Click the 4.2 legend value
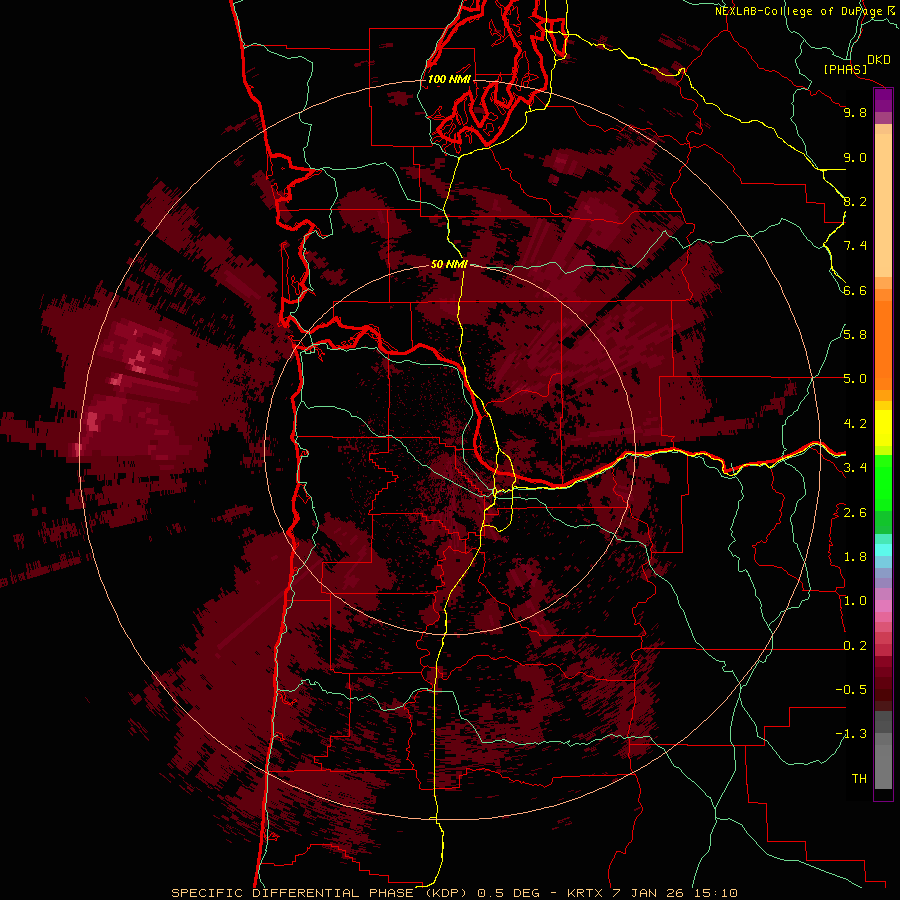 855,424
